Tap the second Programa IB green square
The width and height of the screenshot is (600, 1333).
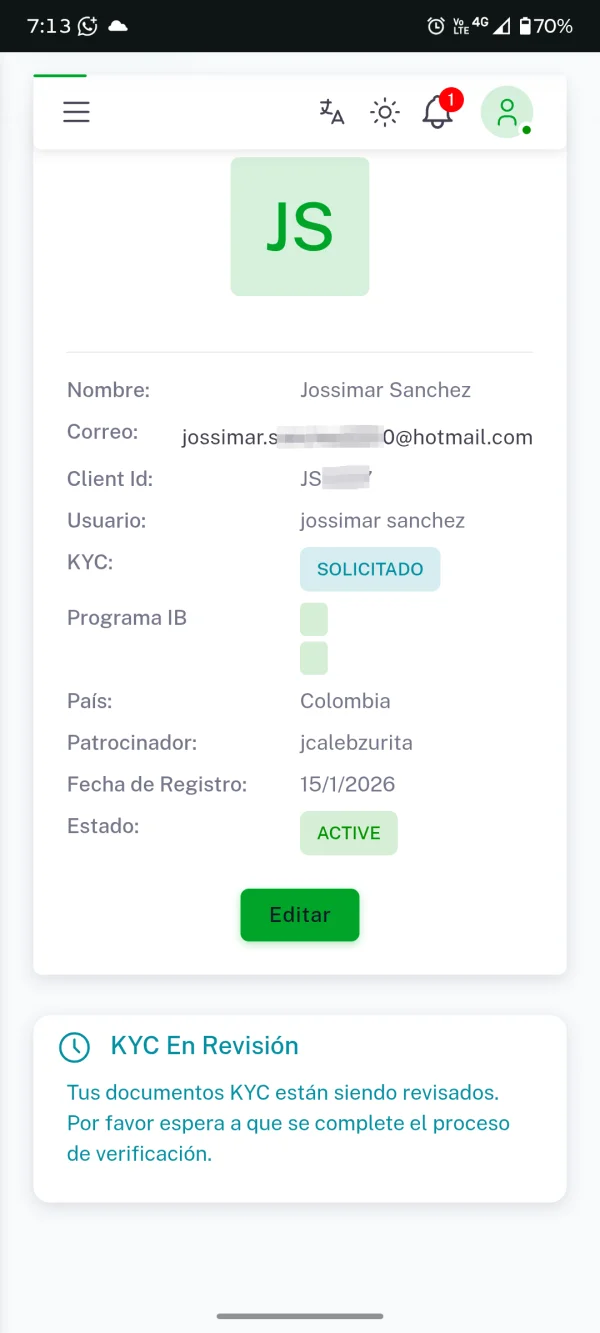click(314, 658)
